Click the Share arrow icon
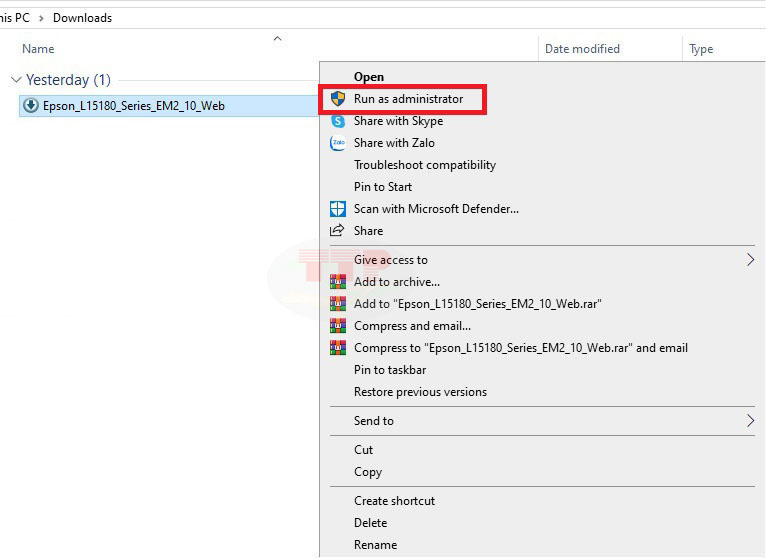766x558 pixels. (338, 231)
